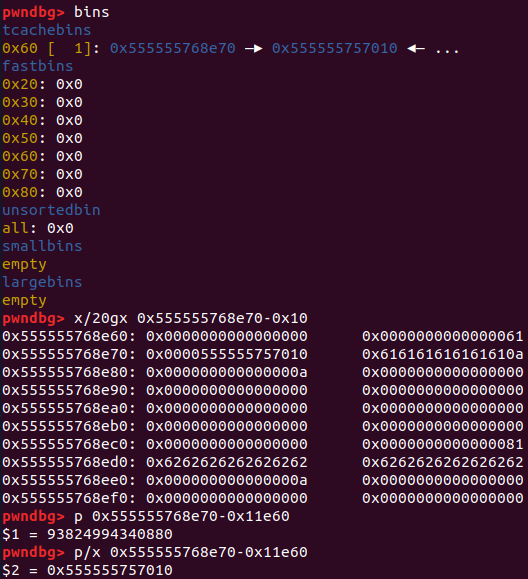
Task: Click result '$1 = 93824994340880'
Action: [x=88, y=534]
